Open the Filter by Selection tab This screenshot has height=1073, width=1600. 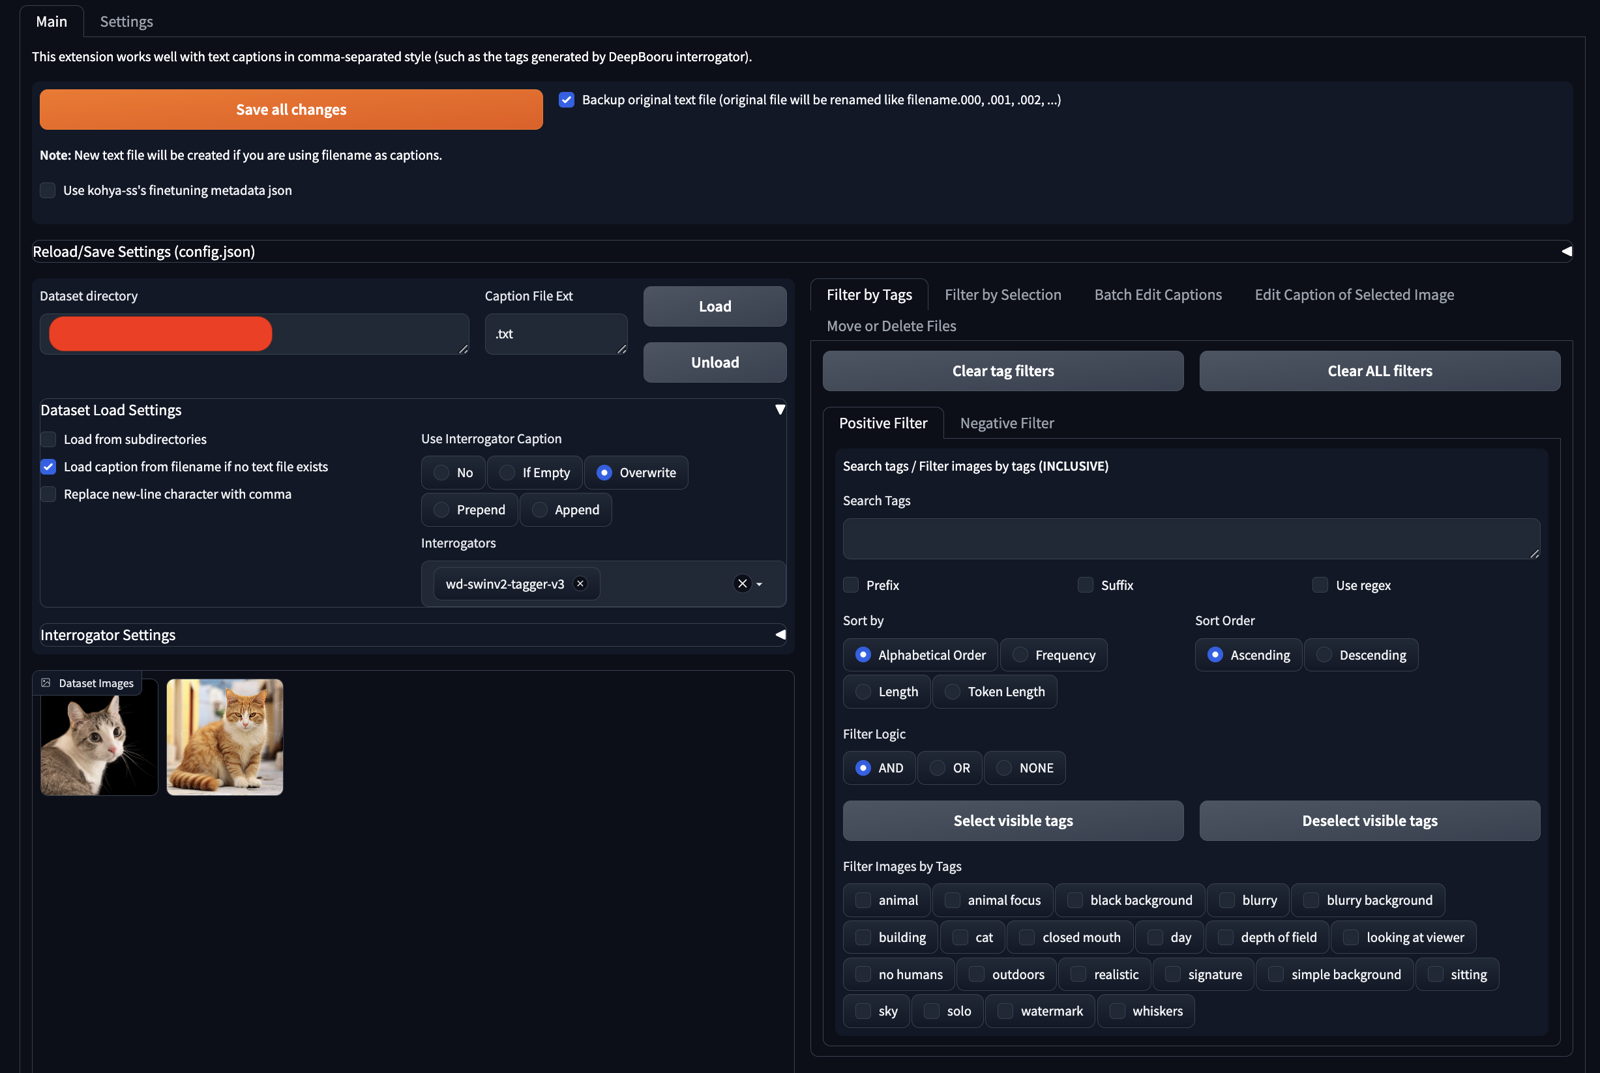coord(1003,295)
